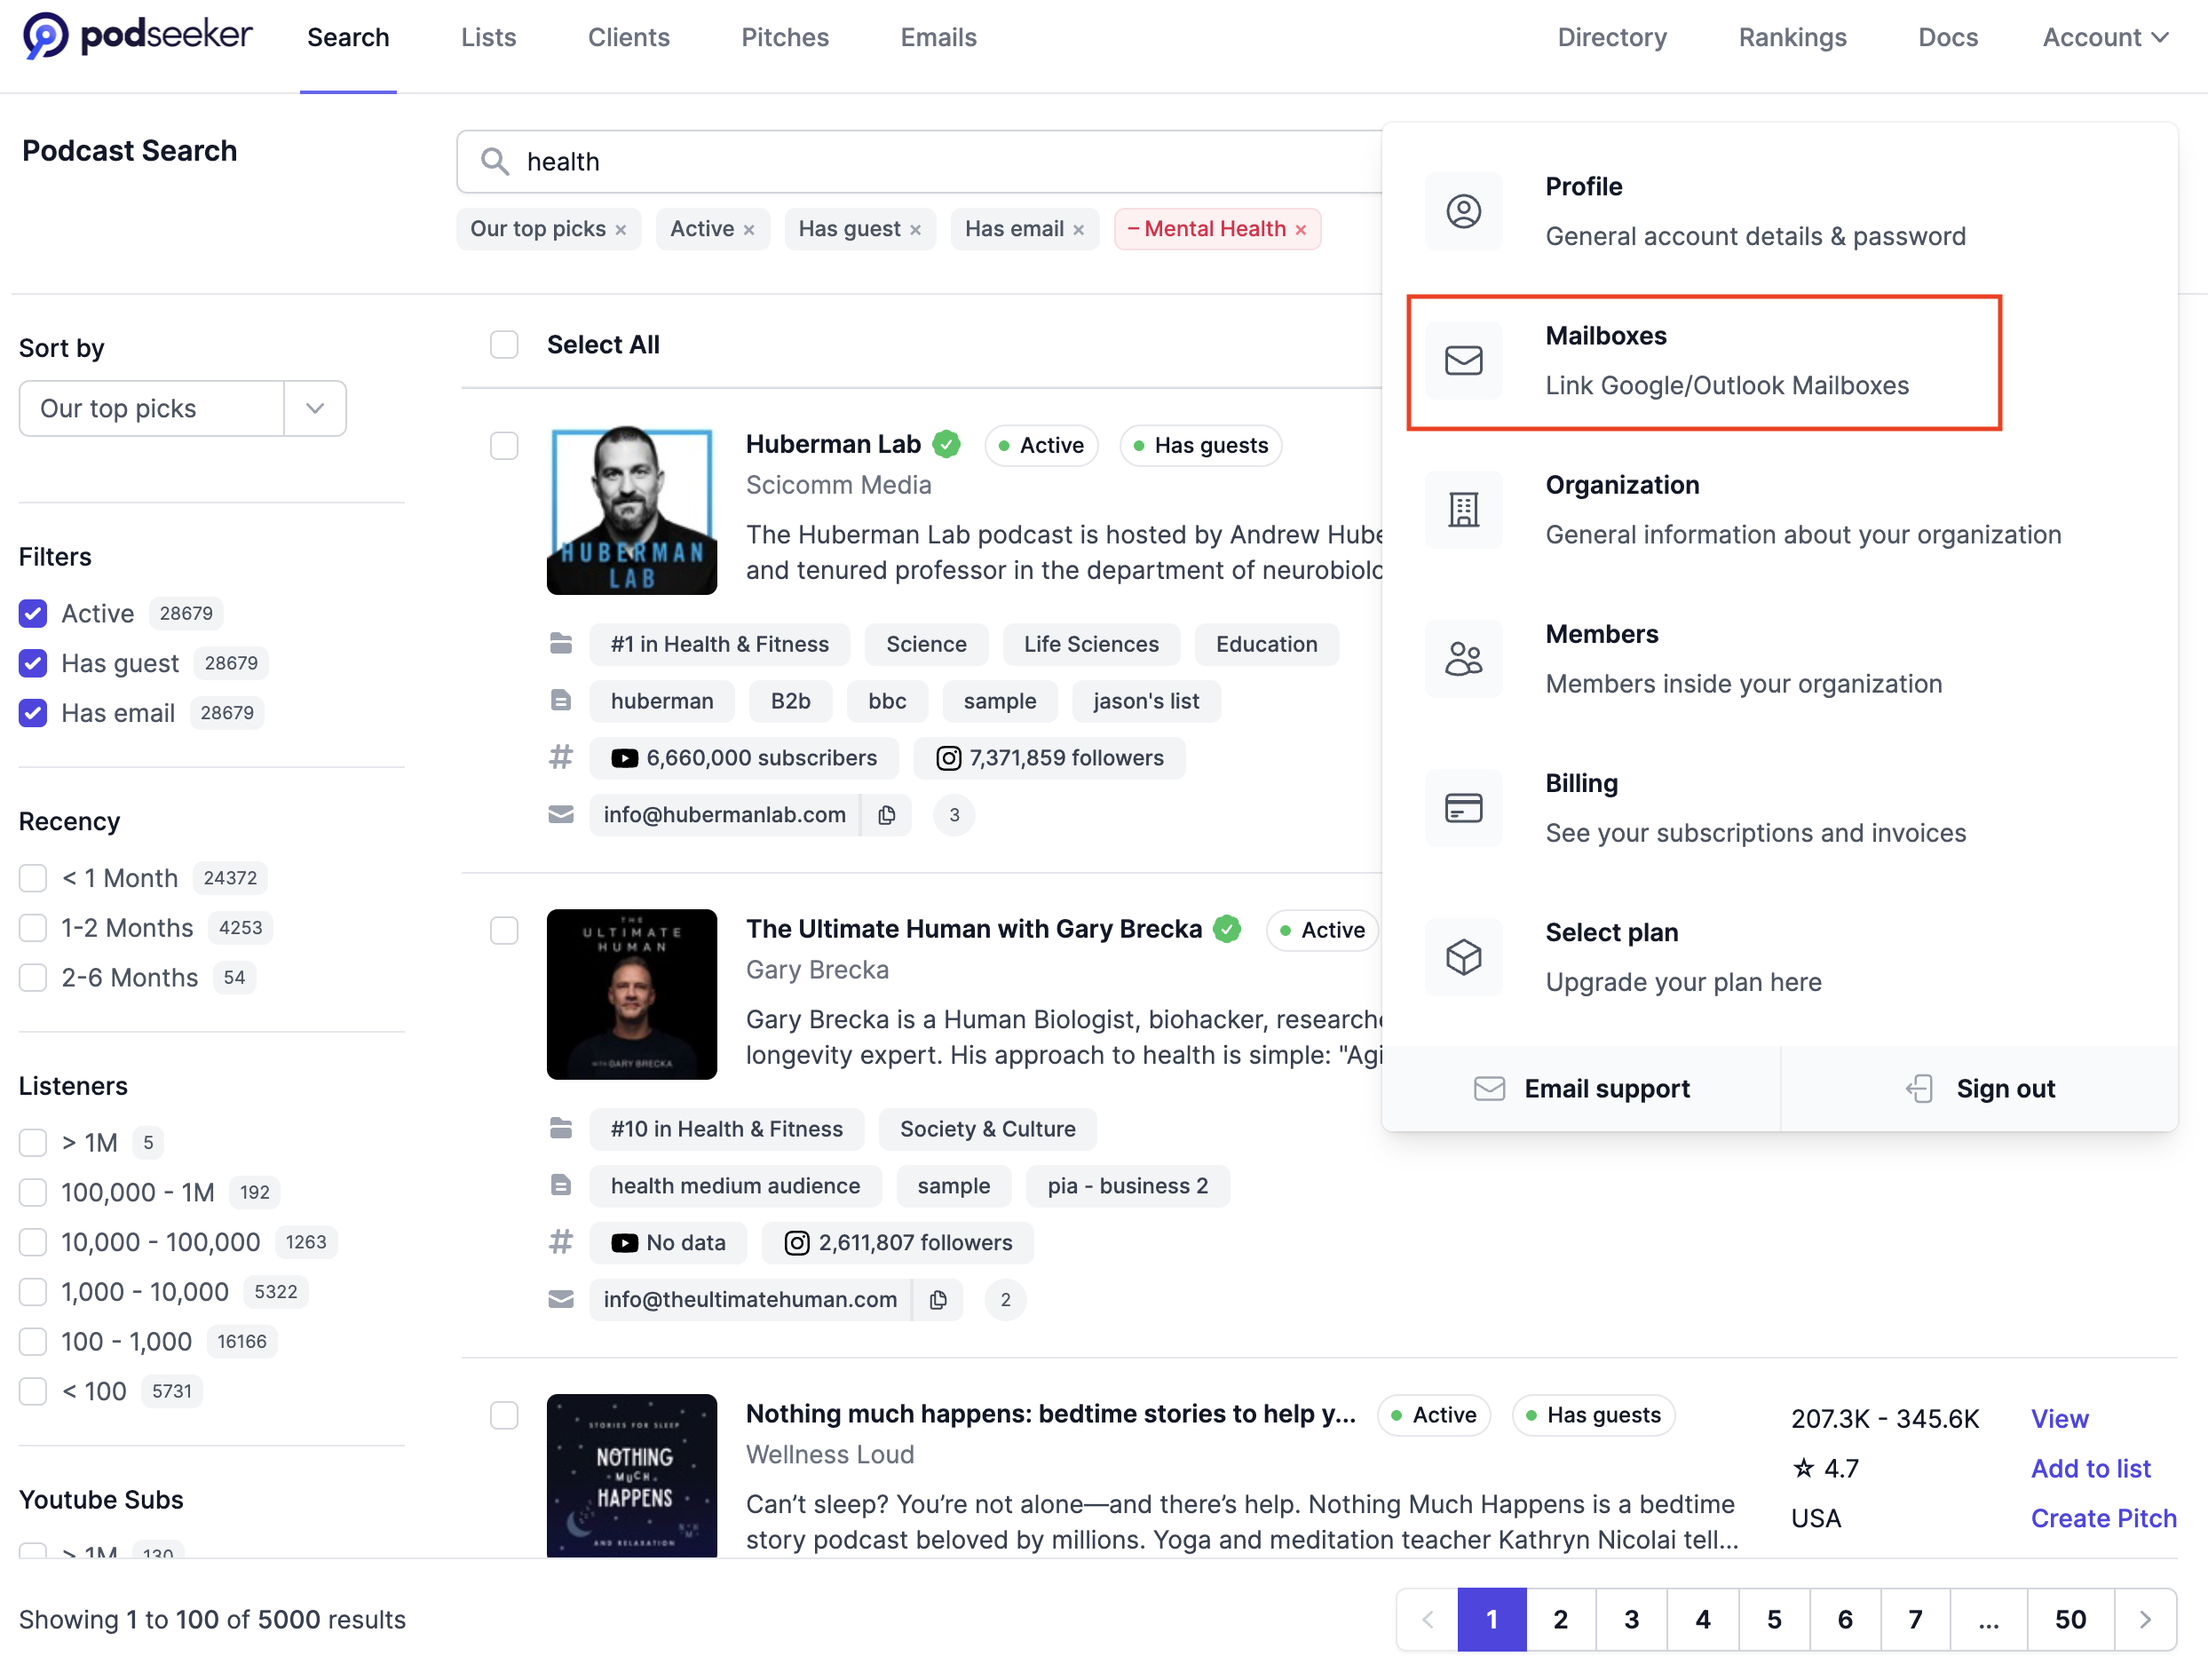Click the Sign out button

pyautogui.click(x=1980, y=1088)
